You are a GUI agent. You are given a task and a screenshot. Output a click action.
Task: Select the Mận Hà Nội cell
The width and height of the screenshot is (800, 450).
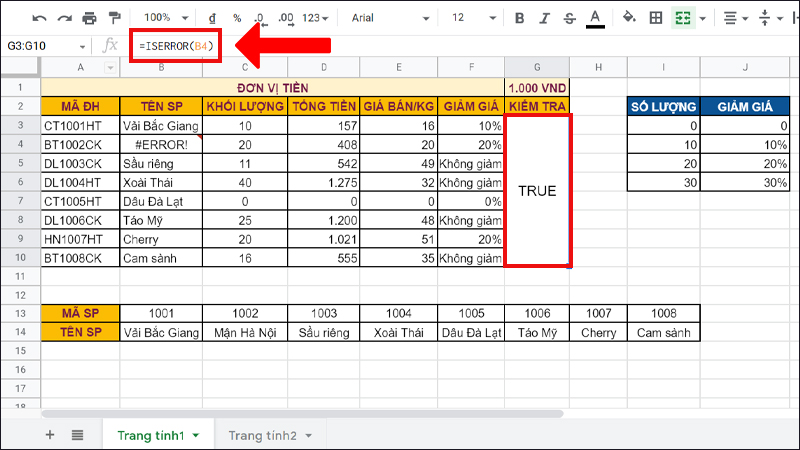pyautogui.click(x=245, y=333)
